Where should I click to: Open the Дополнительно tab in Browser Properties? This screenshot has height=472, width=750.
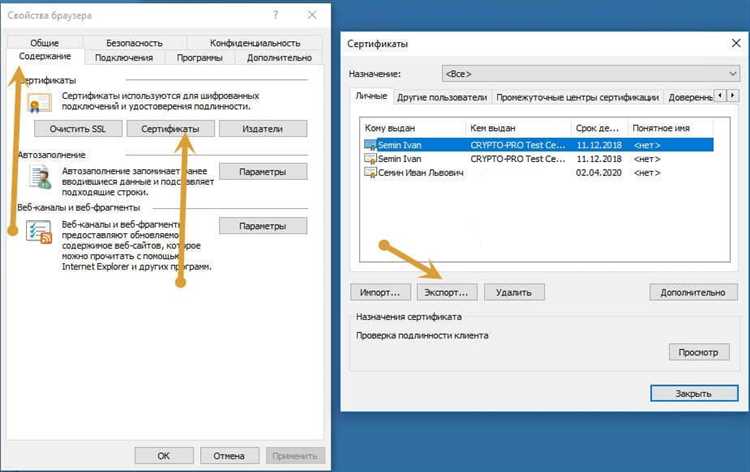point(279,57)
